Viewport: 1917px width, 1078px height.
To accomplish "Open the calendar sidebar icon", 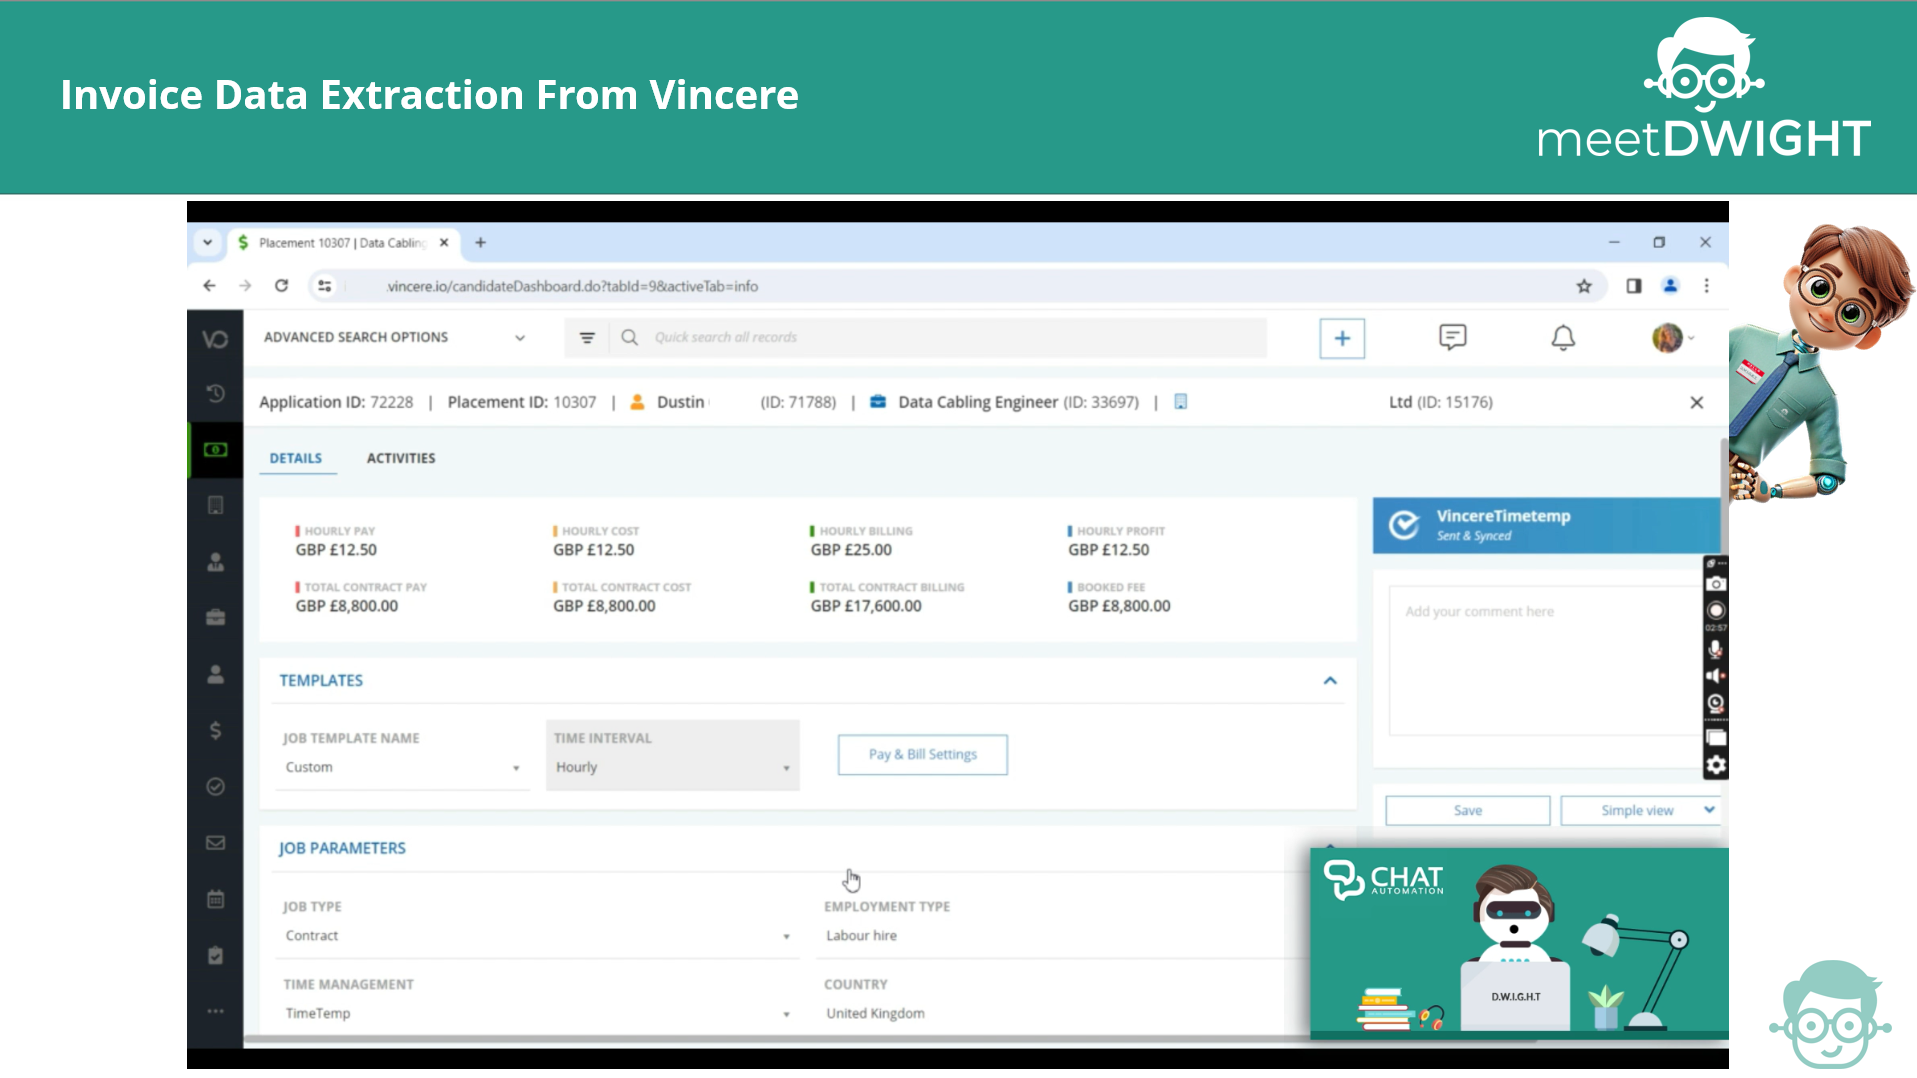I will coord(215,899).
